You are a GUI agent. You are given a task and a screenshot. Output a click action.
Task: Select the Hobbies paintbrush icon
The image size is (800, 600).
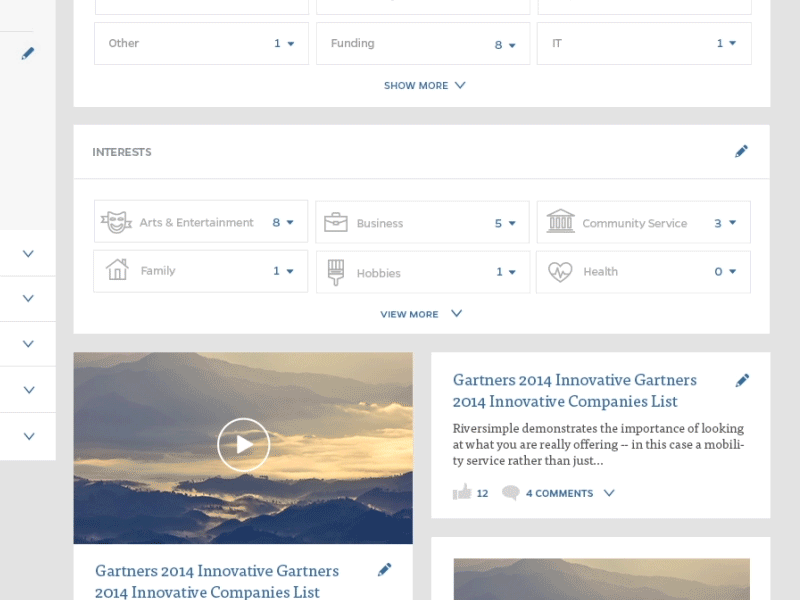(x=337, y=271)
